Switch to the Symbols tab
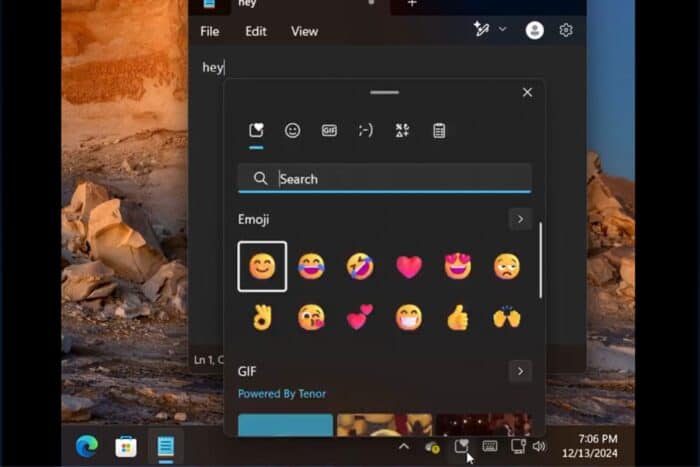The width and height of the screenshot is (700, 467). 402,130
